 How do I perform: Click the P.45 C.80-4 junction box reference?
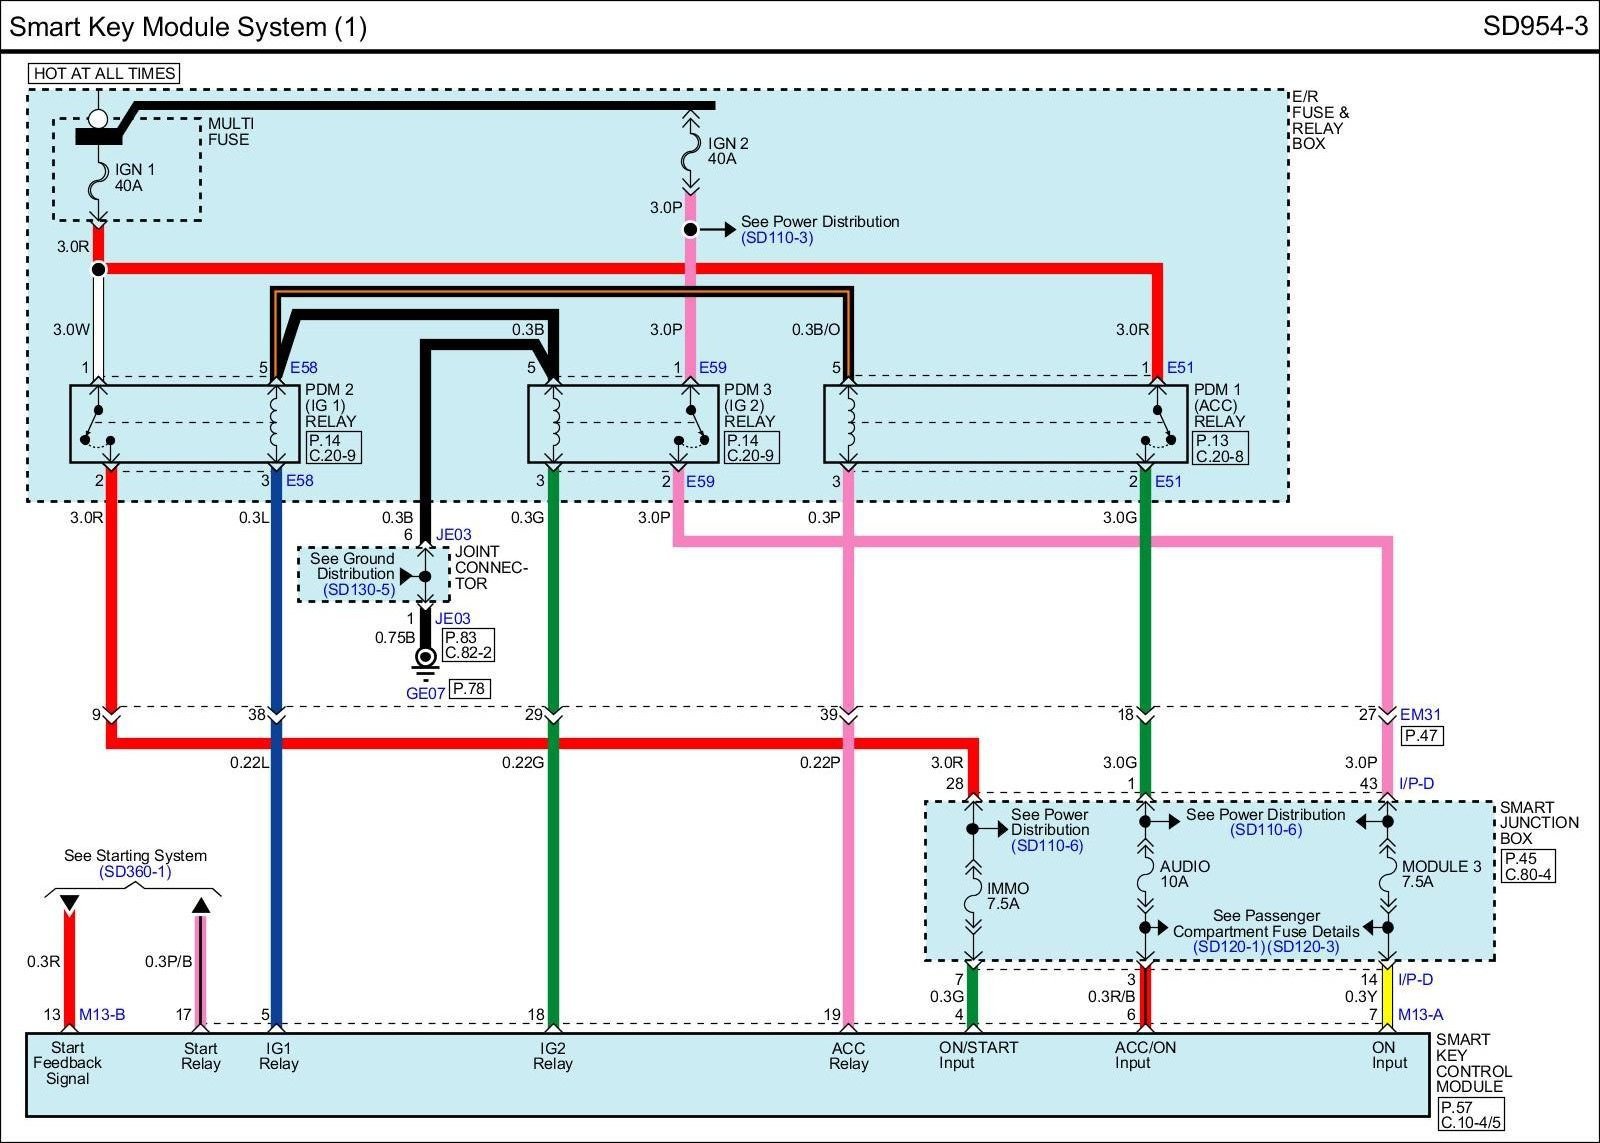[1528, 866]
